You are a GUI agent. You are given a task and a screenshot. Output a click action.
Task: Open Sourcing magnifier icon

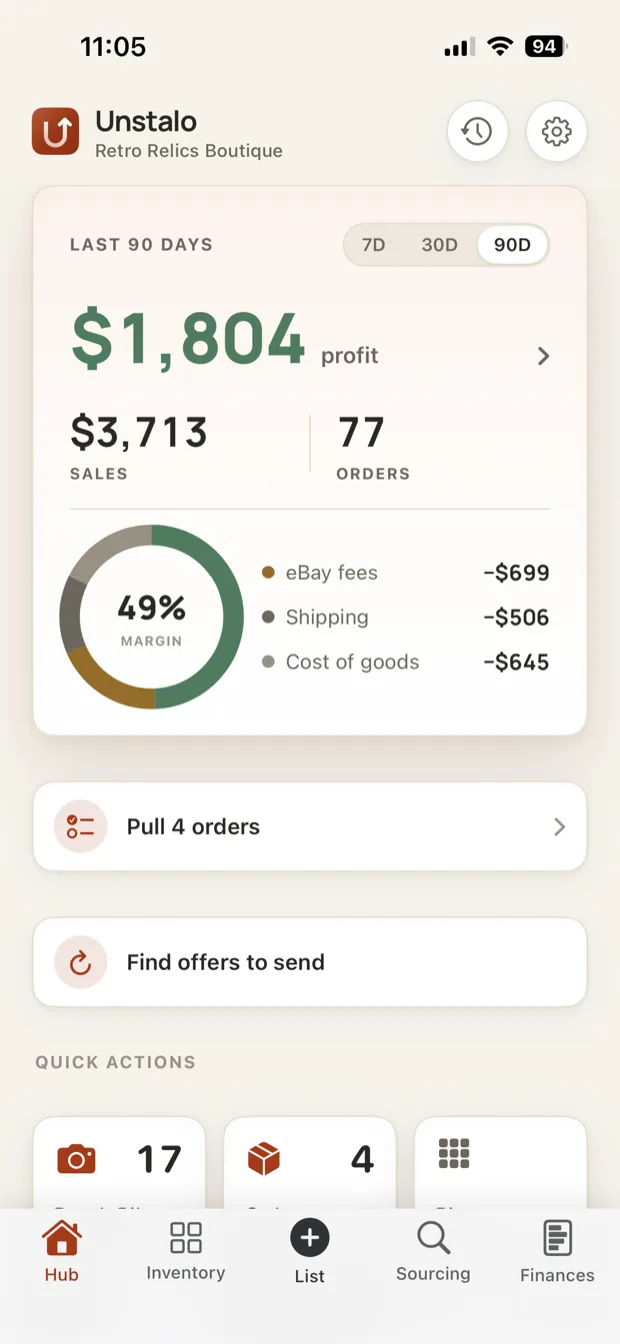(x=433, y=1238)
